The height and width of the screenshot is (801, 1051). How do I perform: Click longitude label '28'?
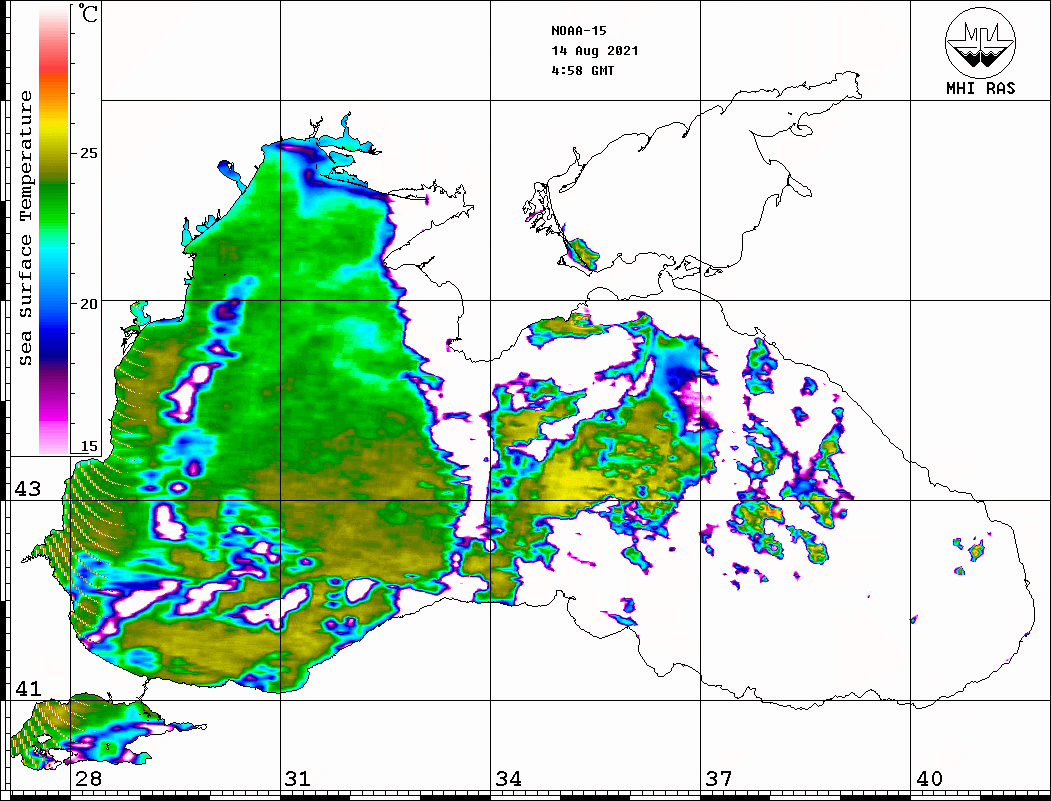pyautogui.click(x=88, y=779)
